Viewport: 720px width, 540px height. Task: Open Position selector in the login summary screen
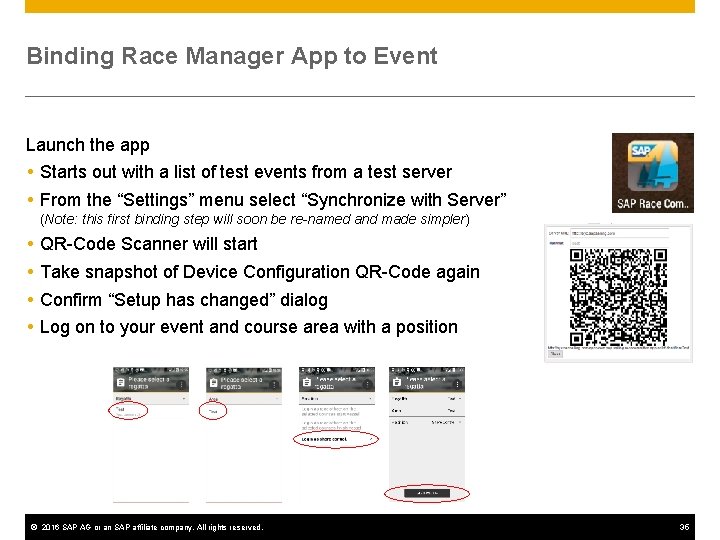point(427,422)
